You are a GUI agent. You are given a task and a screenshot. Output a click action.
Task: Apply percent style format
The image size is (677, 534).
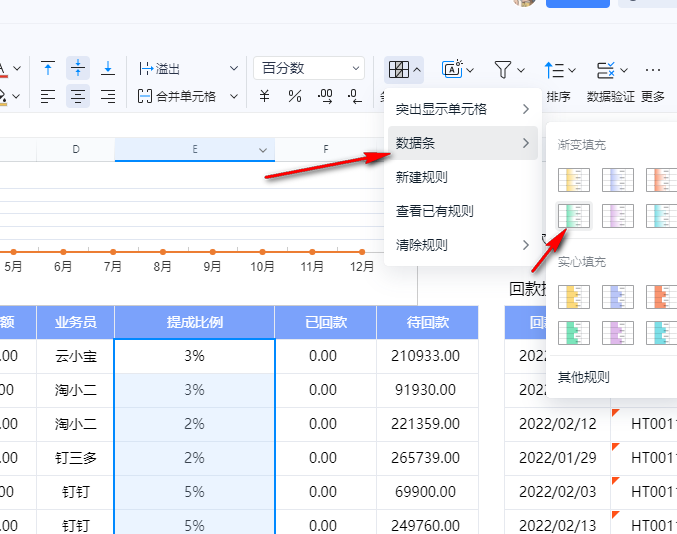point(295,96)
